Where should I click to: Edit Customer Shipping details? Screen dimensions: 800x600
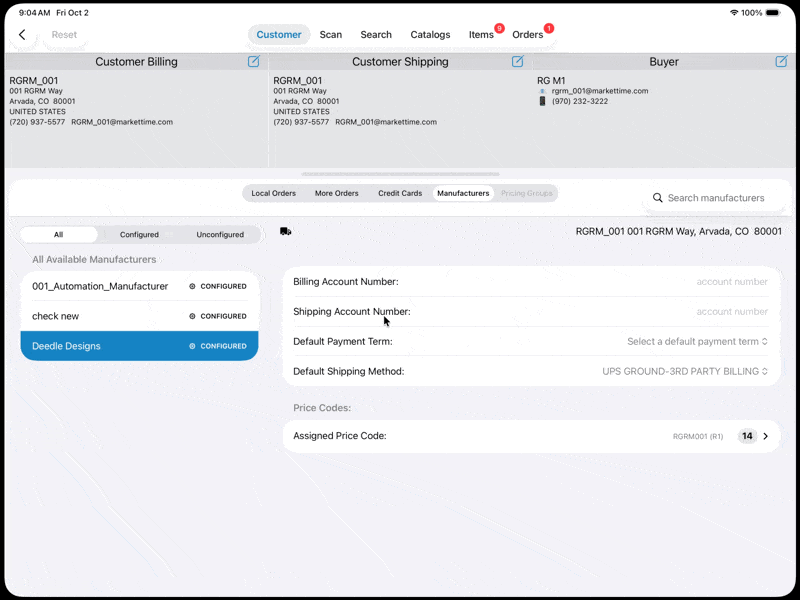tap(517, 61)
